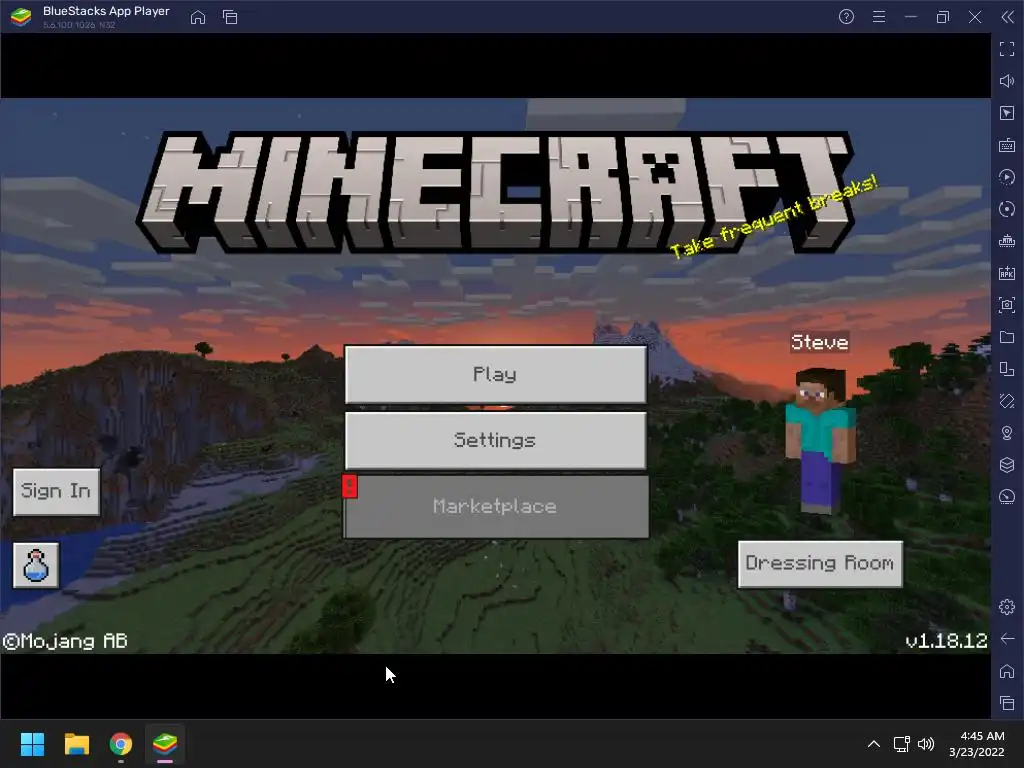Open the Marketplace
Image resolution: width=1024 pixels, height=768 pixels.
coord(496,507)
